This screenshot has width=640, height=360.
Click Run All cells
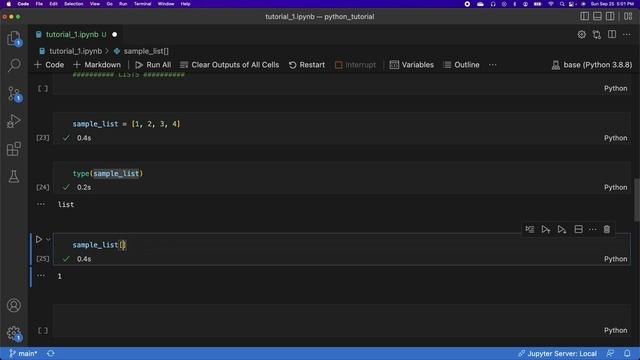[x=153, y=65]
